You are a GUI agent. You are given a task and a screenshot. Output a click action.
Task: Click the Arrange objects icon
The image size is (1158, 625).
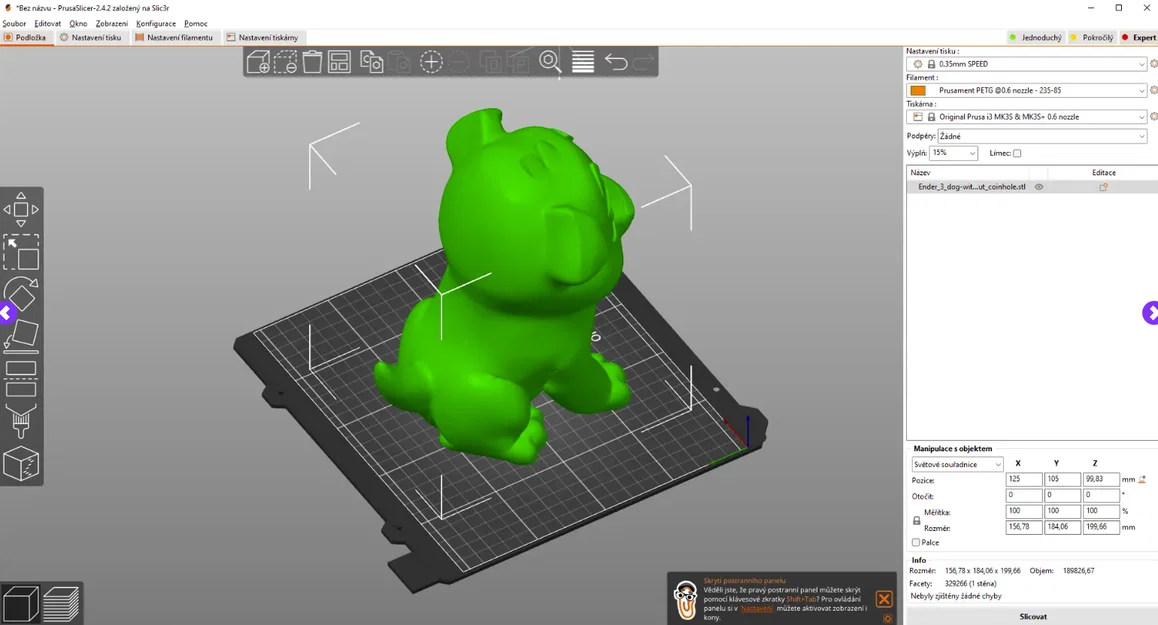[339, 61]
